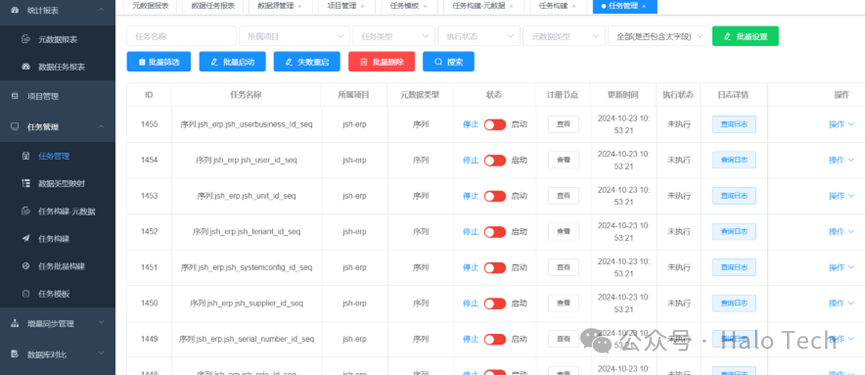Click the 数据类型映射 sidebar icon
The width and height of the screenshot is (865, 375).
click(25, 183)
